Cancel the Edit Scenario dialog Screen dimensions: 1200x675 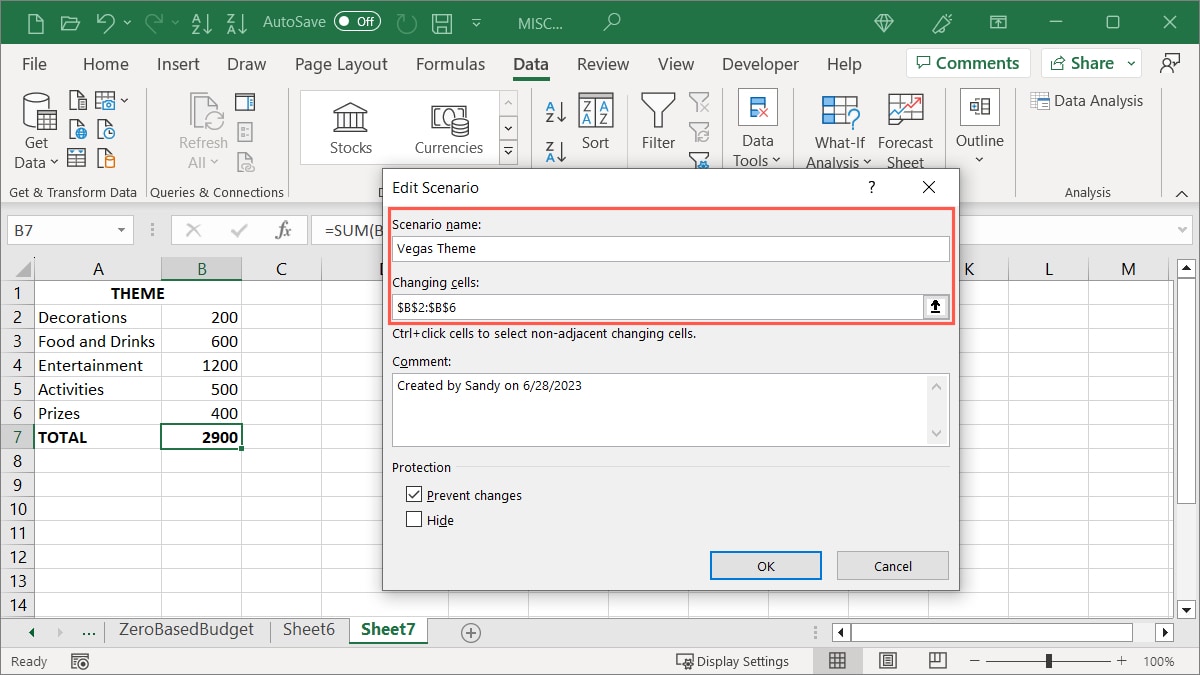[x=892, y=565]
